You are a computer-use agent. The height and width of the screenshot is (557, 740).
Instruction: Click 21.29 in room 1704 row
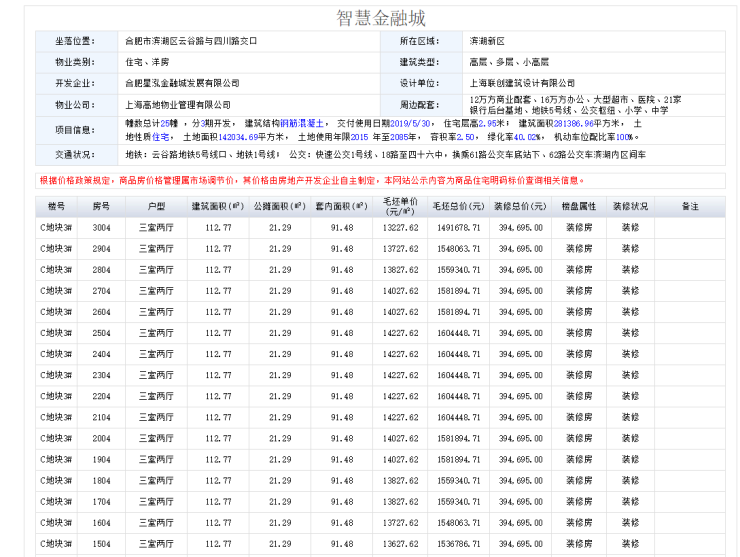pyautogui.click(x=280, y=502)
